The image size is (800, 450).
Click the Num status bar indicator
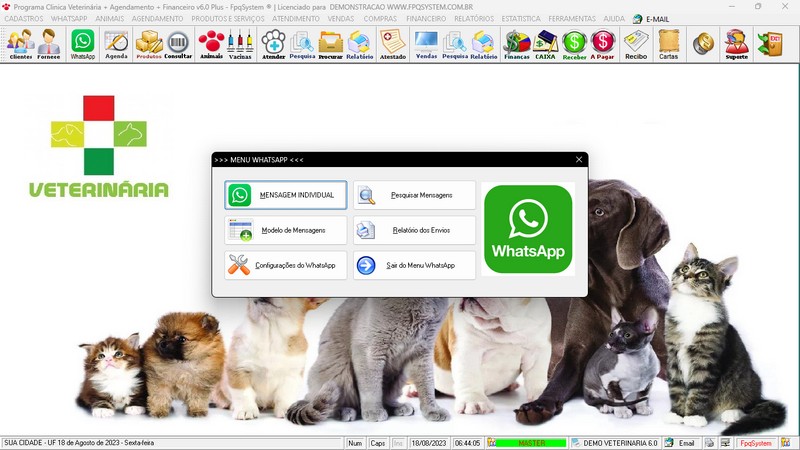355,443
